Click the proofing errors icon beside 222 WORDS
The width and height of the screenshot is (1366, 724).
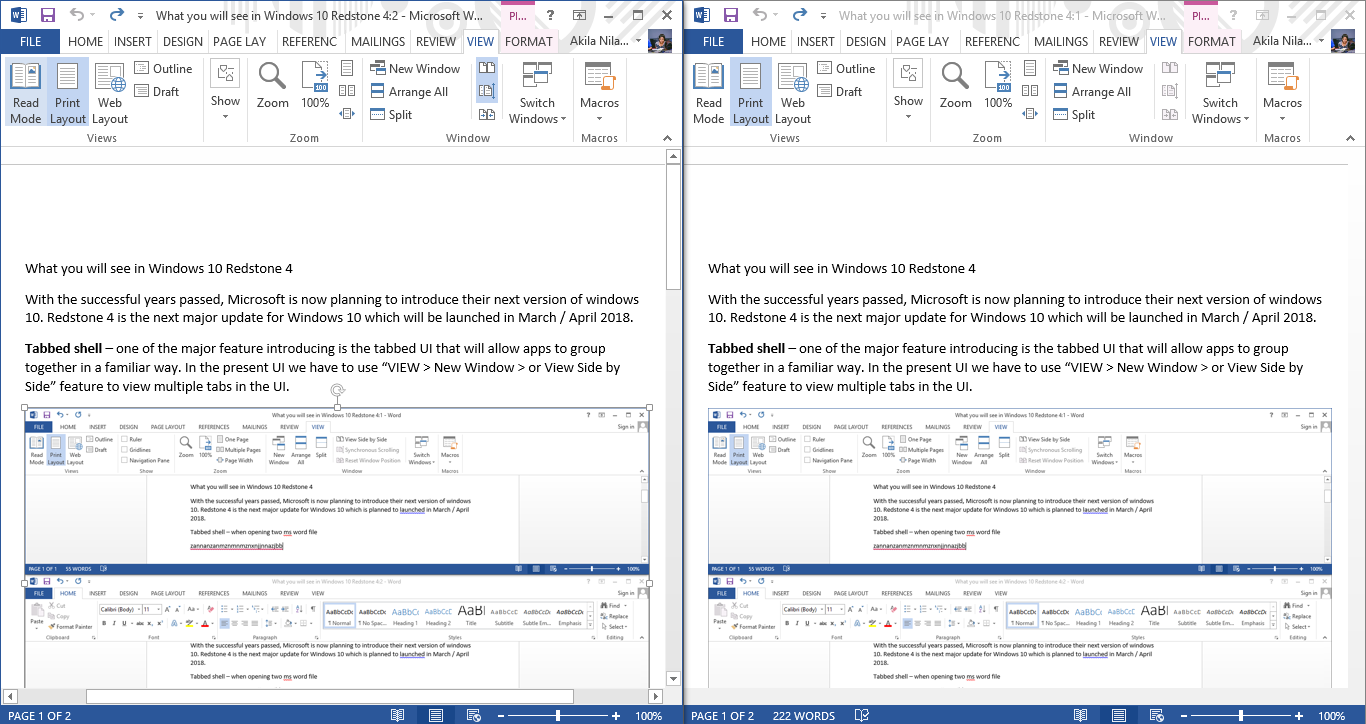click(x=857, y=716)
